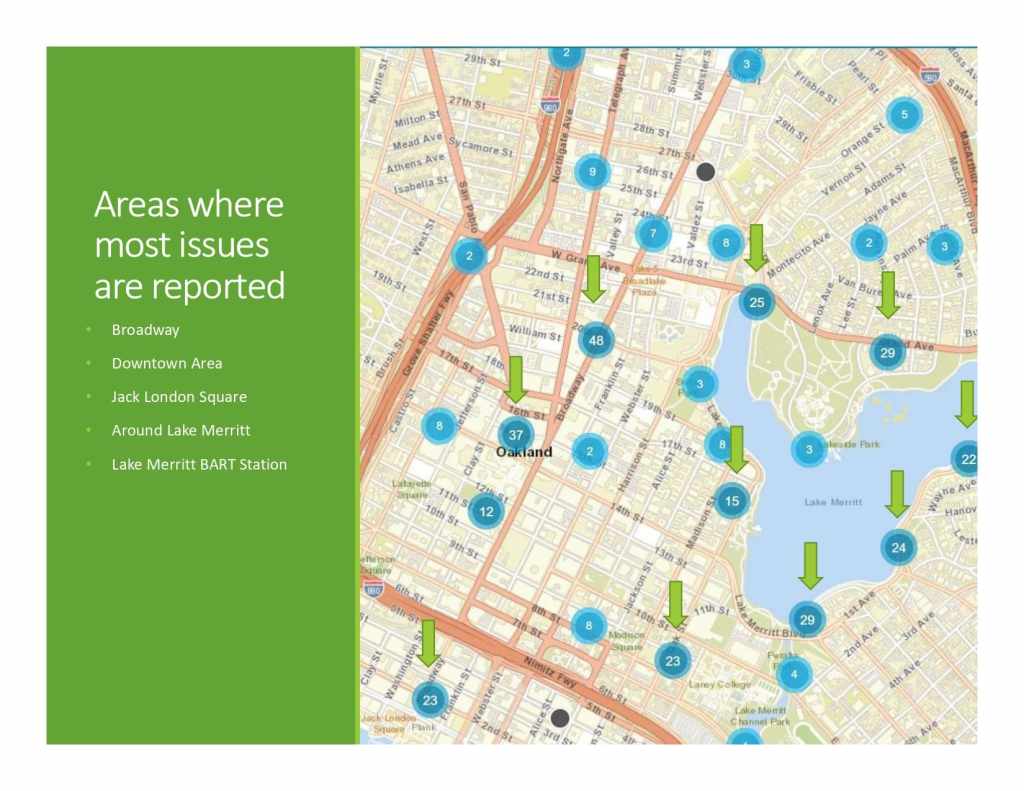Click the cluster marker labeled 5
The width and height of the screenshot is (1024, 791).
(x=904, y=115)
